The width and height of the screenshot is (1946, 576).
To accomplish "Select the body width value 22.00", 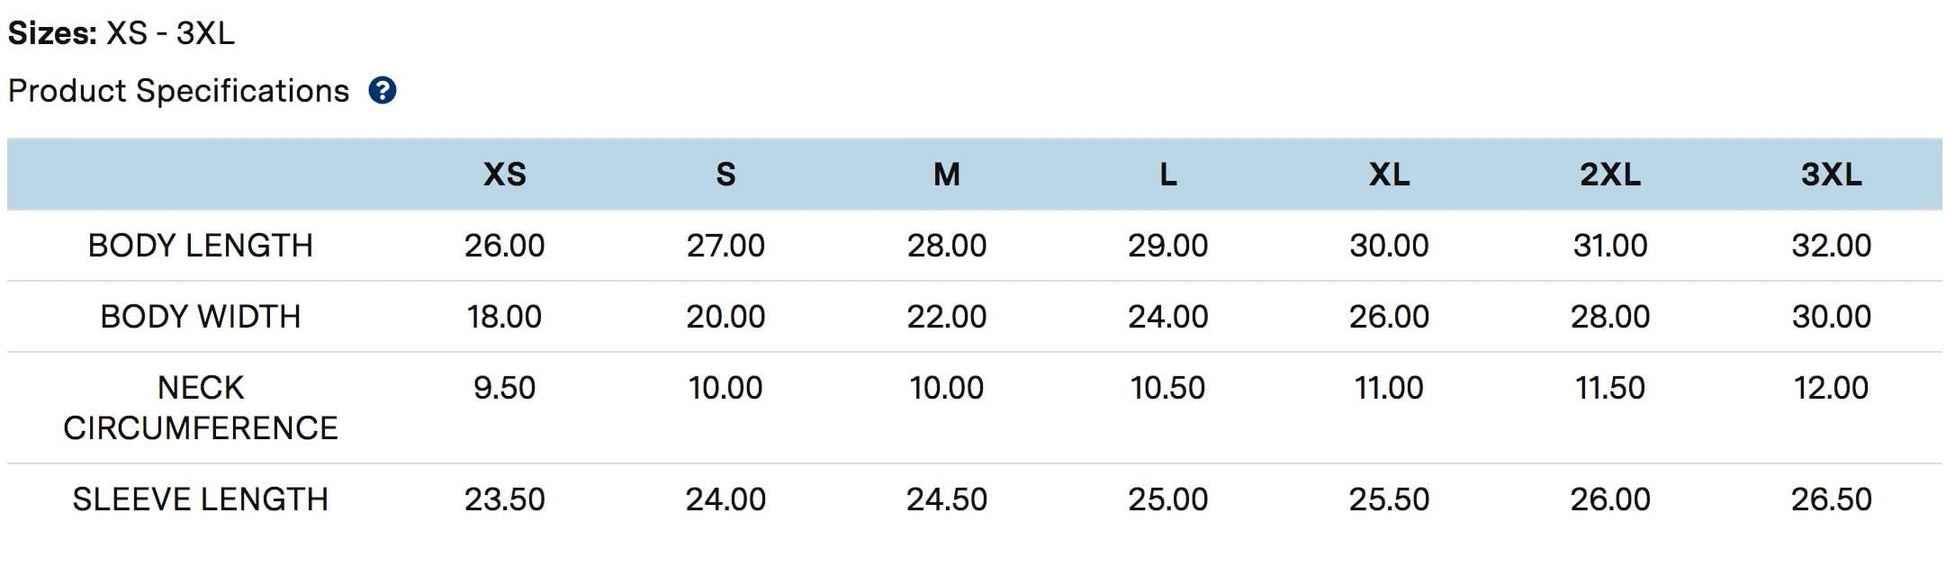I will [x=947, y=316].
